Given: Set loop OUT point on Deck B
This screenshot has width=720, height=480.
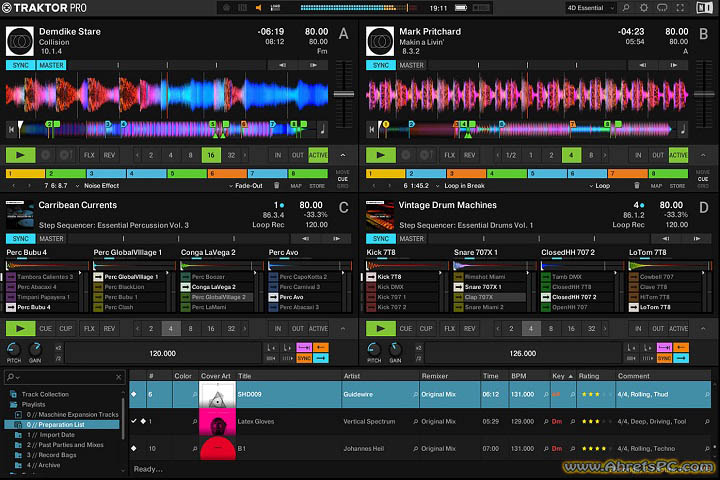Looking at the screenshot, I should pyautogui.click(x=658, y=155).
